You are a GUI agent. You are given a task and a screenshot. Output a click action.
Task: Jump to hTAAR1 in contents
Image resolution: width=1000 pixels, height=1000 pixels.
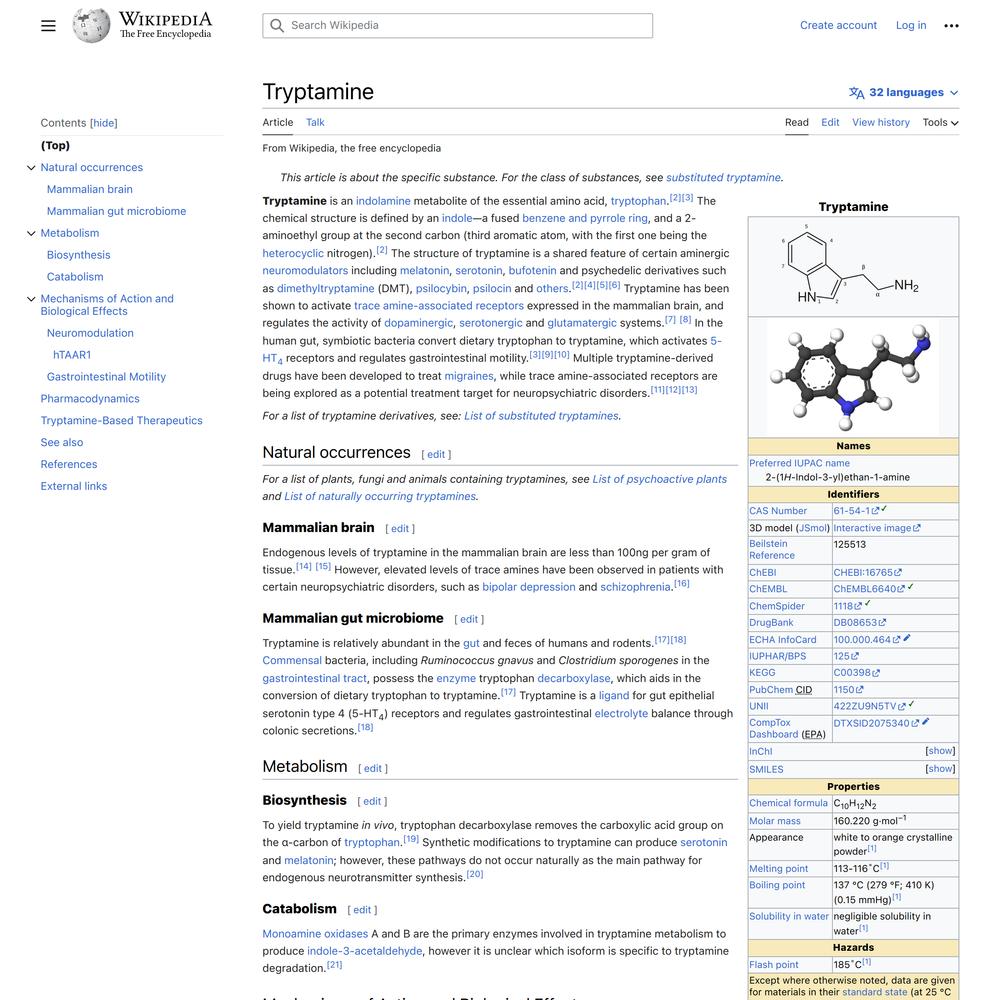point(72,355)
